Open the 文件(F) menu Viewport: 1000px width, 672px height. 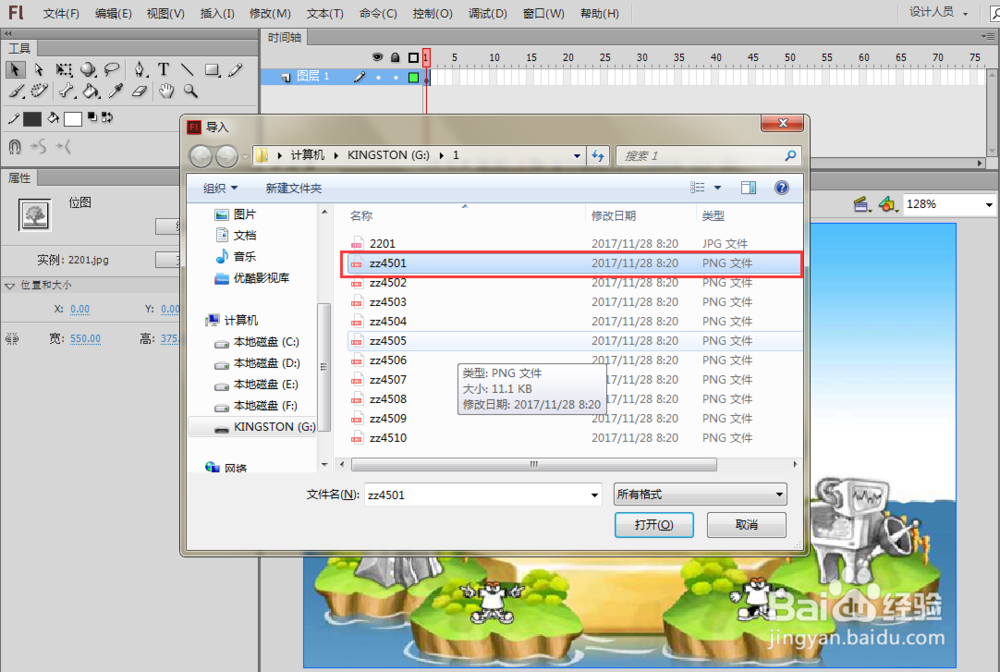61,13
